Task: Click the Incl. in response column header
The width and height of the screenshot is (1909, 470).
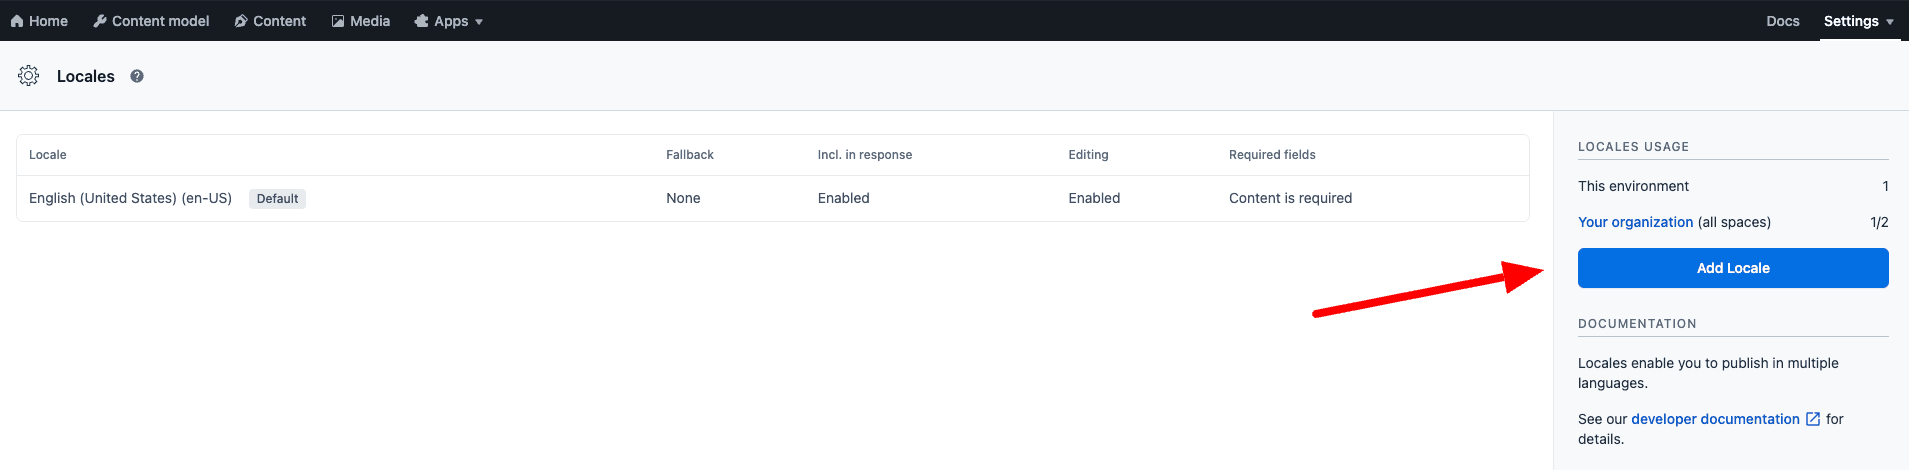Action: [x=864, y=155]
